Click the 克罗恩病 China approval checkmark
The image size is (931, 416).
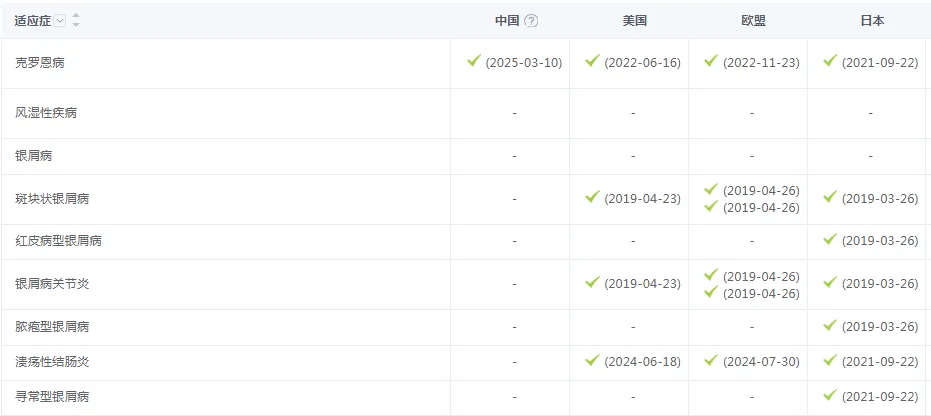[474, 61]
